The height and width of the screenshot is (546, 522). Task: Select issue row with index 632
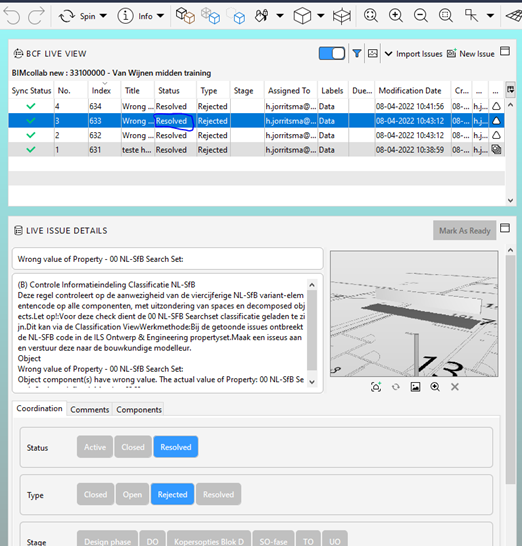256,135
